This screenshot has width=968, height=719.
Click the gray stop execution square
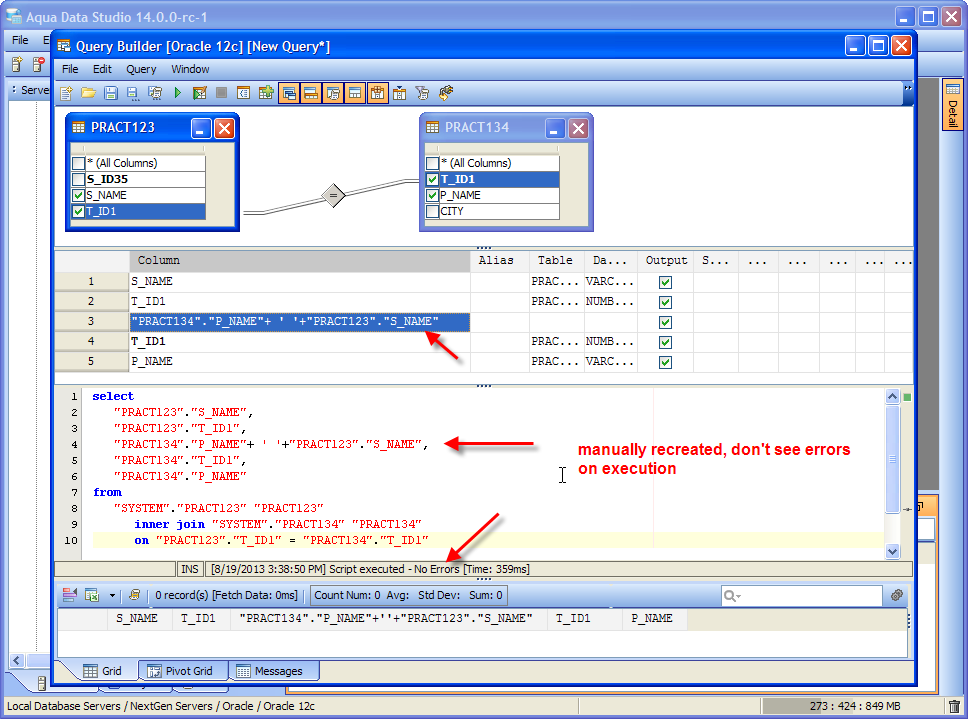point(222,93)
